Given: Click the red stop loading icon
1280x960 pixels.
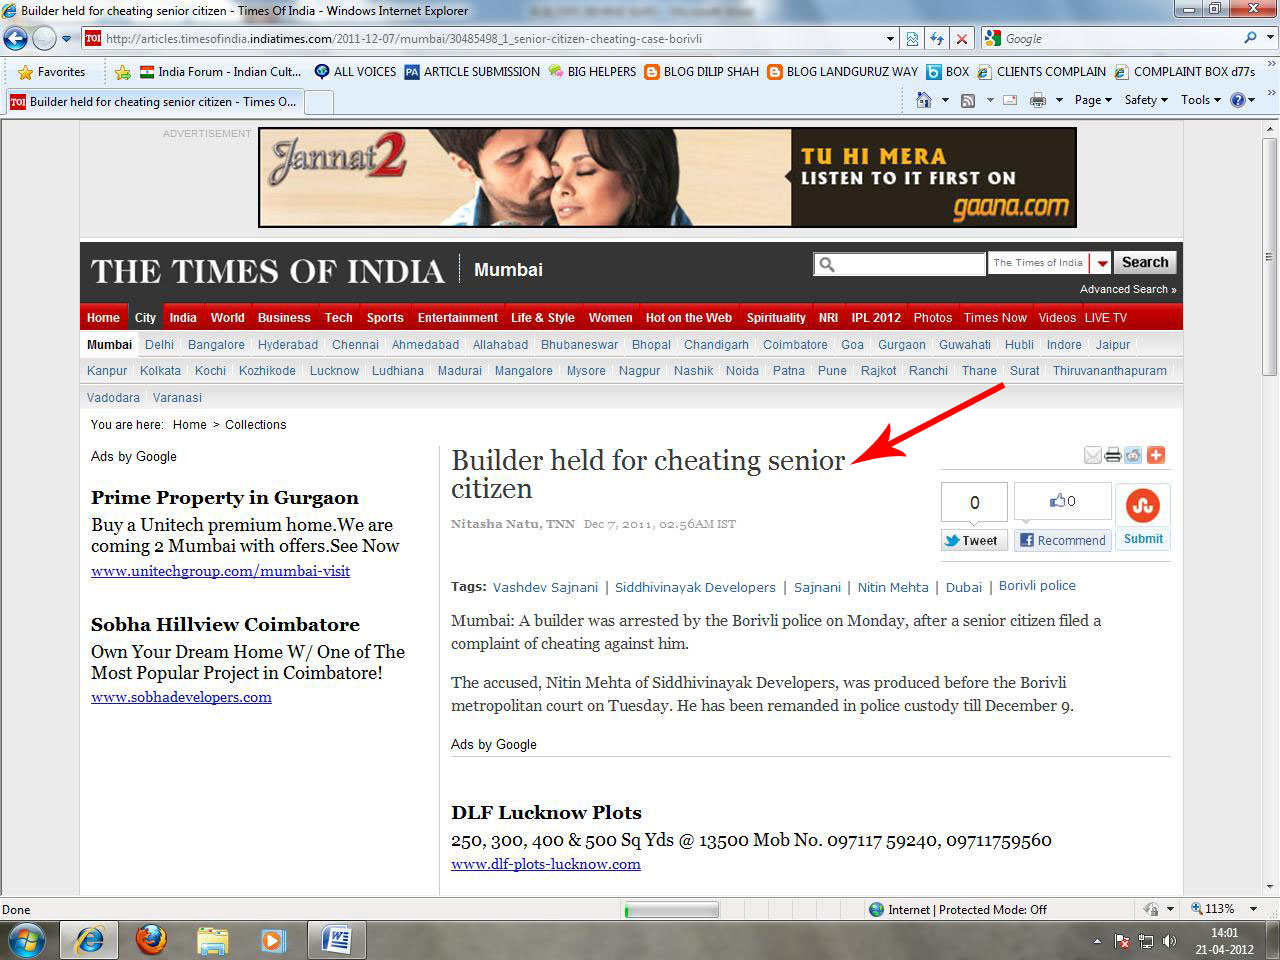Looking at the screenshot, I should point(962,39).
